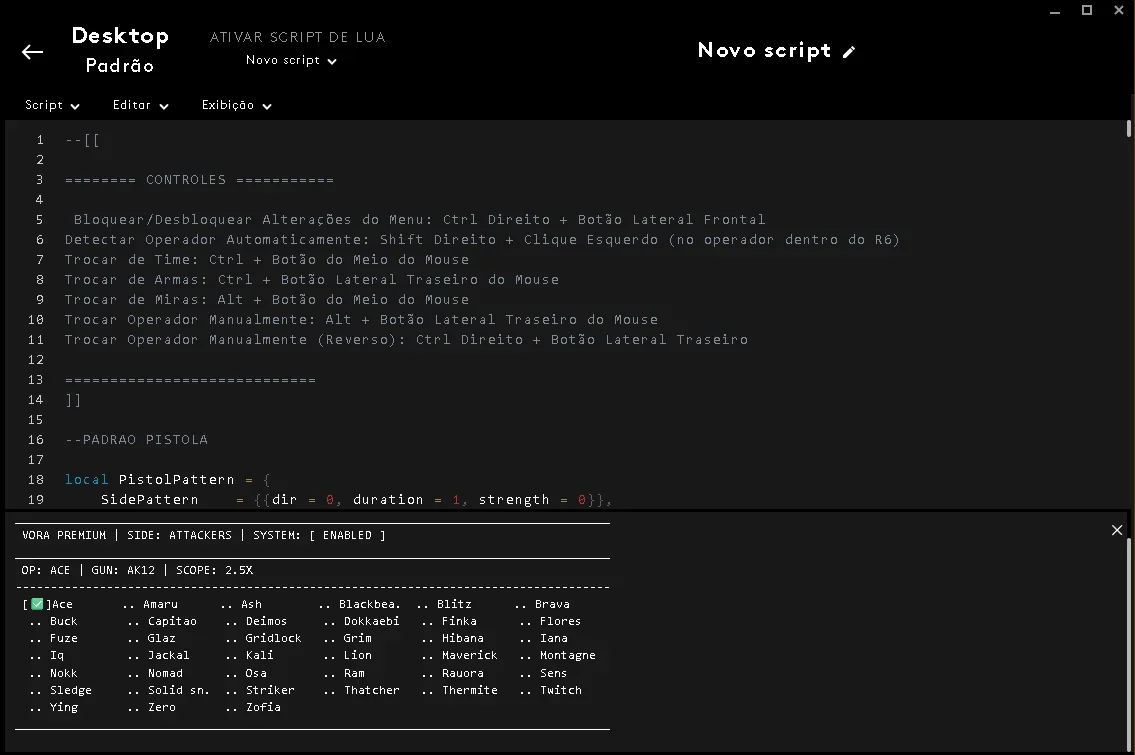Screen dimensions: 1135x755
Task: Click the Padrão profile label
Action: point(119,66)
